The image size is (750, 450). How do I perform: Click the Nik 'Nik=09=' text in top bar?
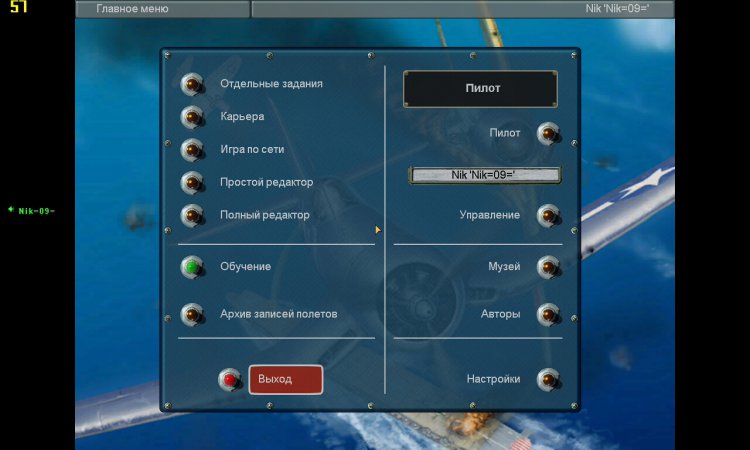617,9
